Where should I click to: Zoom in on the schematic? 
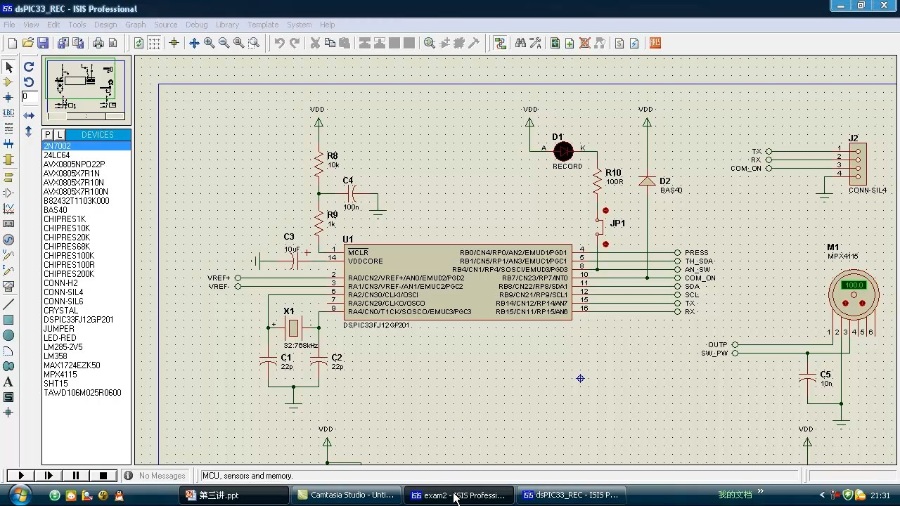coord(209,43)
